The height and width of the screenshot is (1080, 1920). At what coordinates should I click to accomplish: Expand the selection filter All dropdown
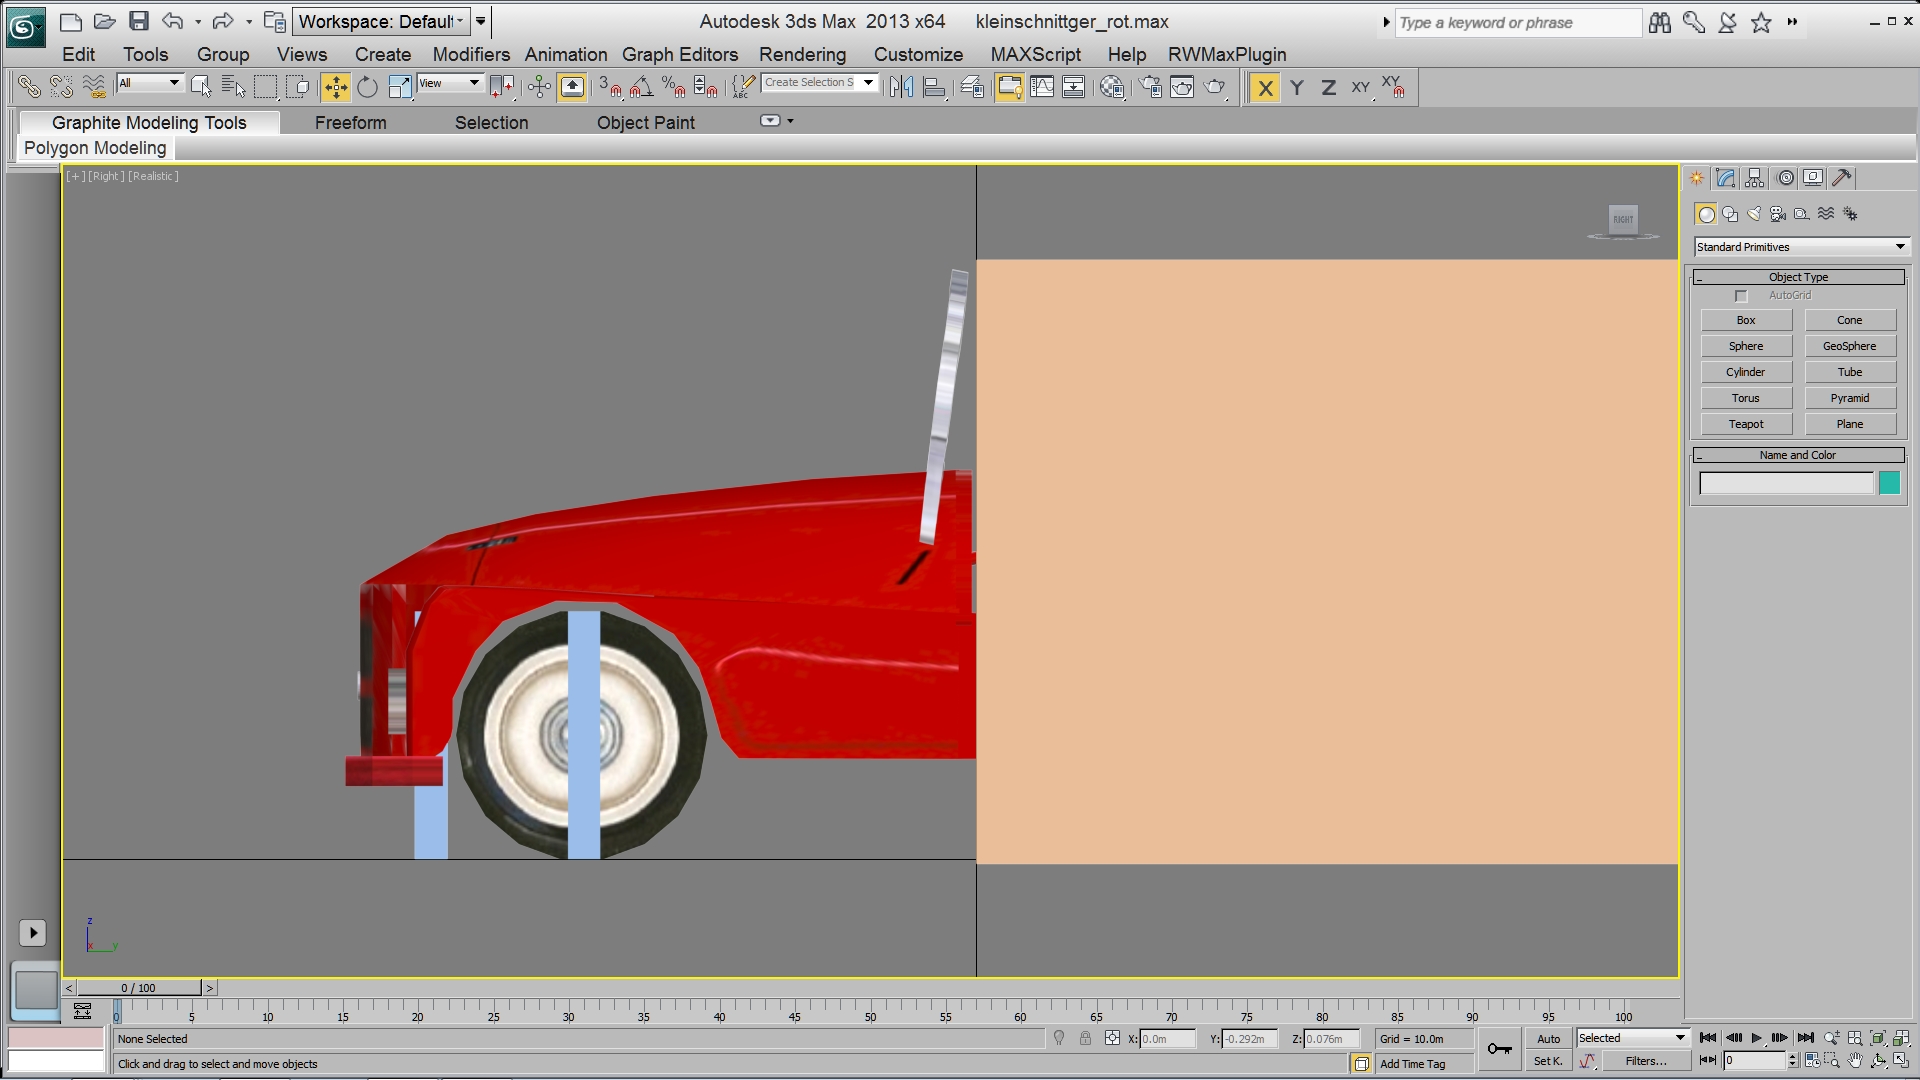click(x=150, y=83)
